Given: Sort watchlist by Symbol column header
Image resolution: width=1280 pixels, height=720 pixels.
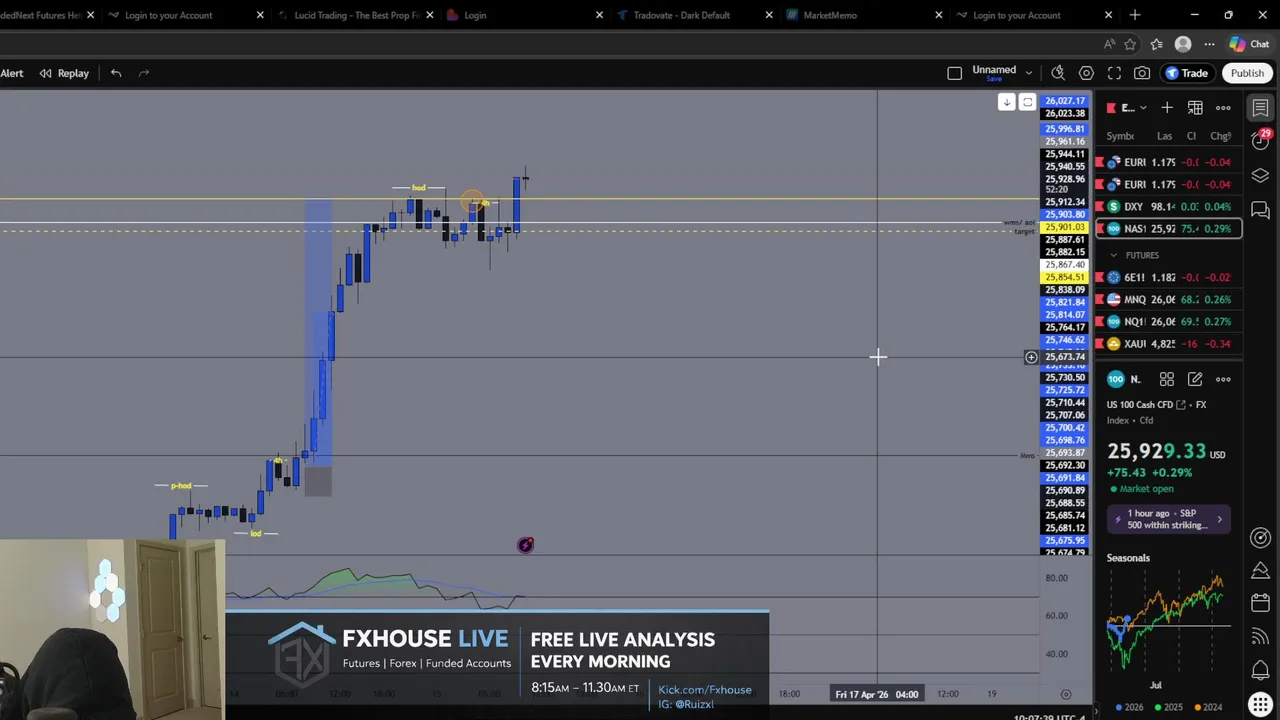Looking at the screenshot, I should [1120, 136].
